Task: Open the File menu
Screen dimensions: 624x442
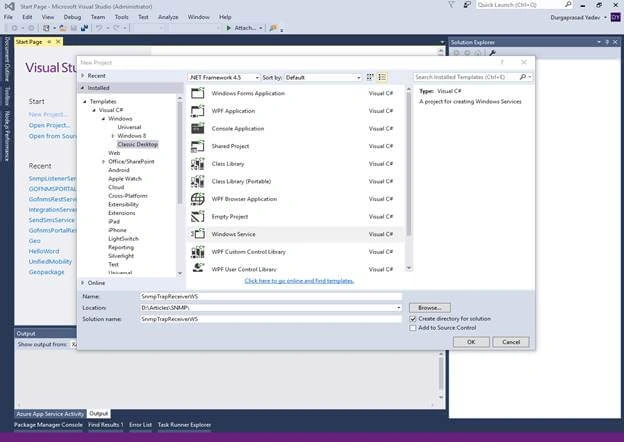Action: pyautogui.click(x=8, y=17)
